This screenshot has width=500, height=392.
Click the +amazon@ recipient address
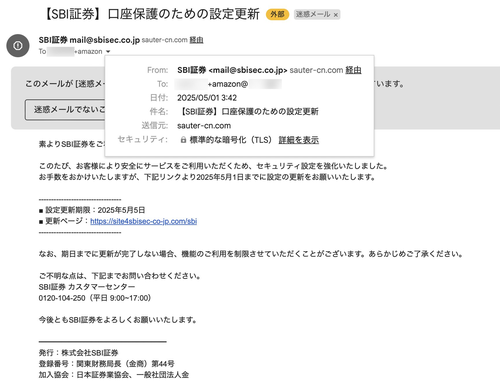(228, 84)
